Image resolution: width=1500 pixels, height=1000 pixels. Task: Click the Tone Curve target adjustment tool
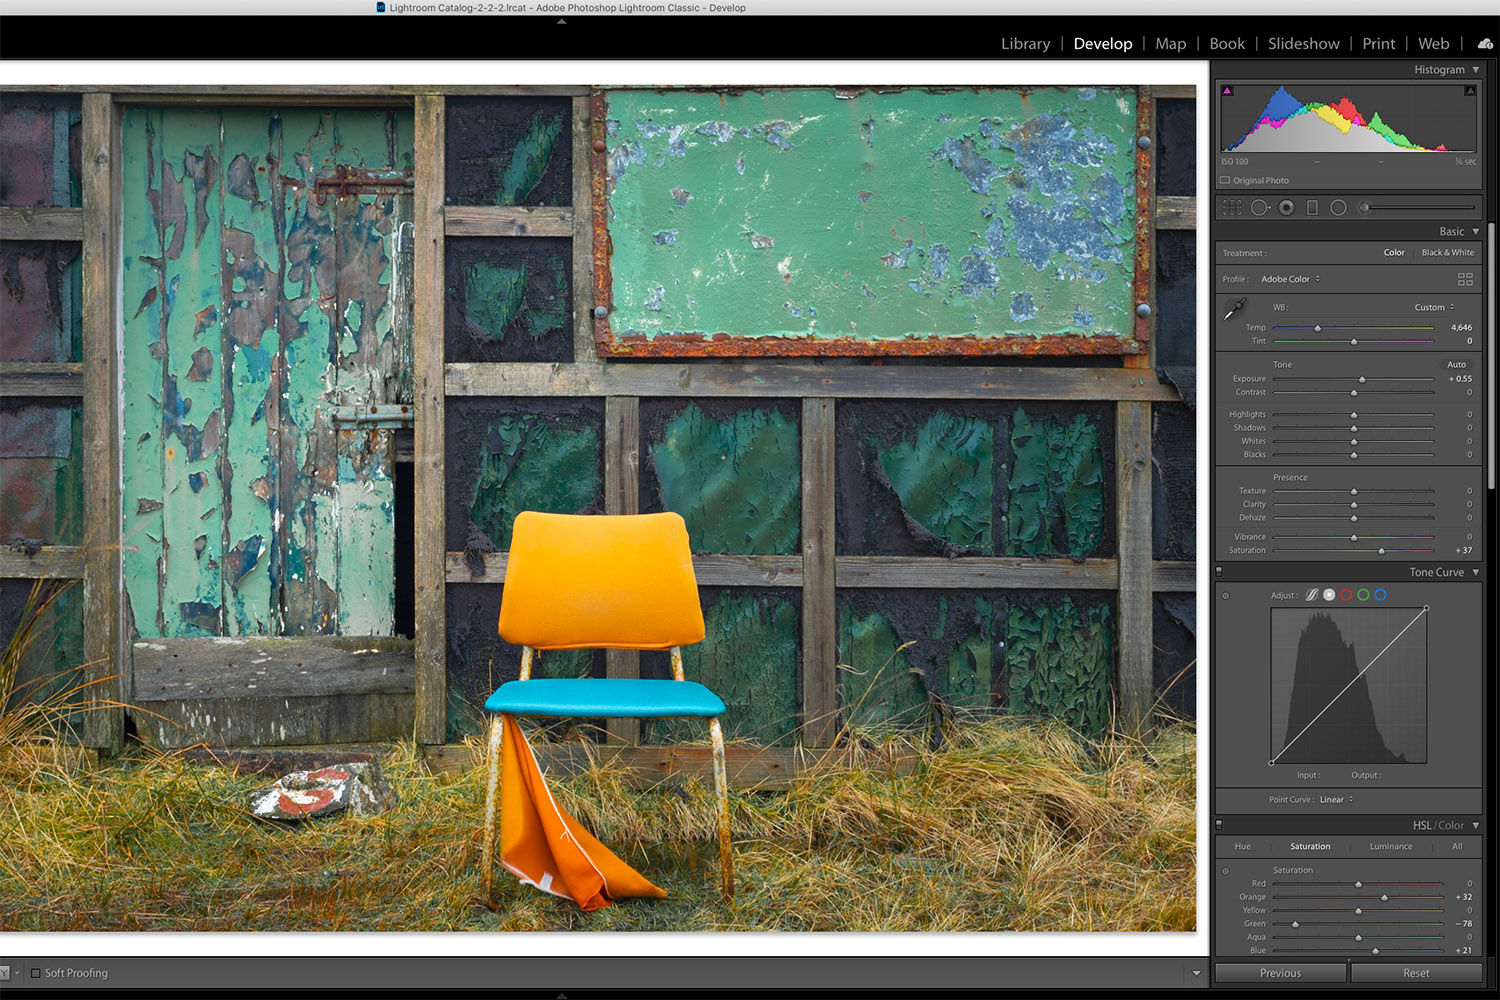1226,596
